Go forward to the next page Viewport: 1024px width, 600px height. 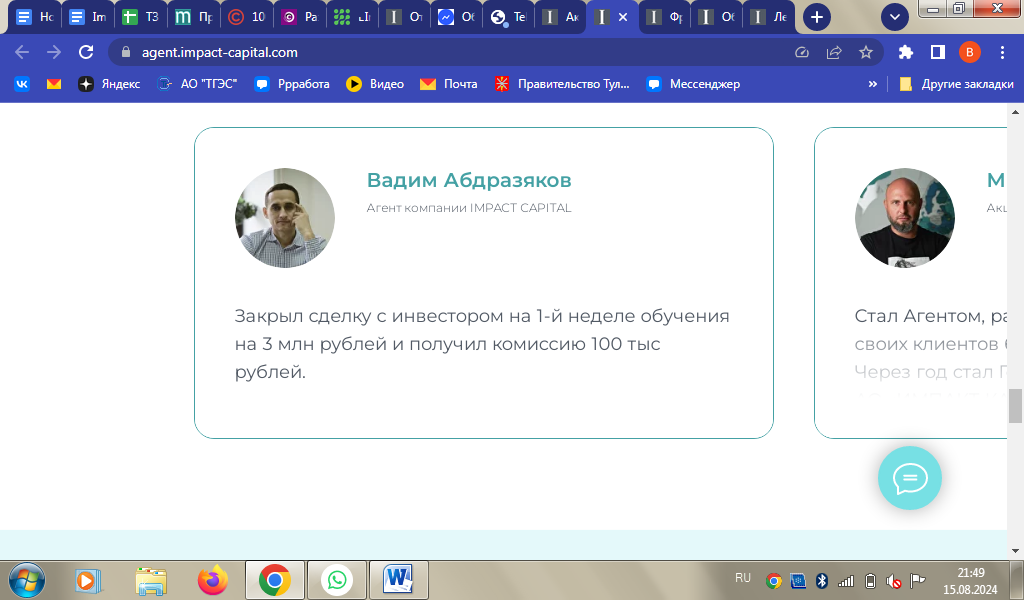click(x=54, y=52)
